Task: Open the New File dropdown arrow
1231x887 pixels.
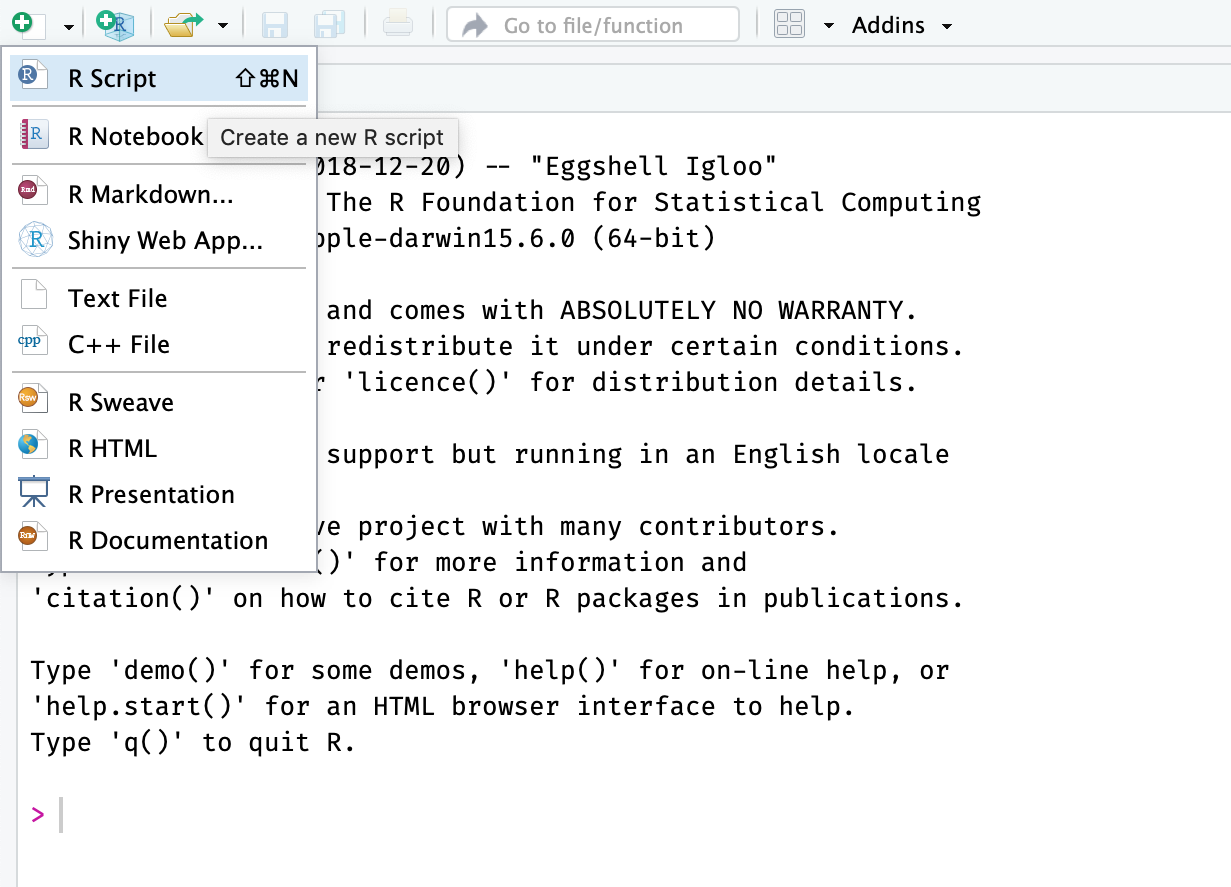Action: pyautogui.click(x=68, y=26)
